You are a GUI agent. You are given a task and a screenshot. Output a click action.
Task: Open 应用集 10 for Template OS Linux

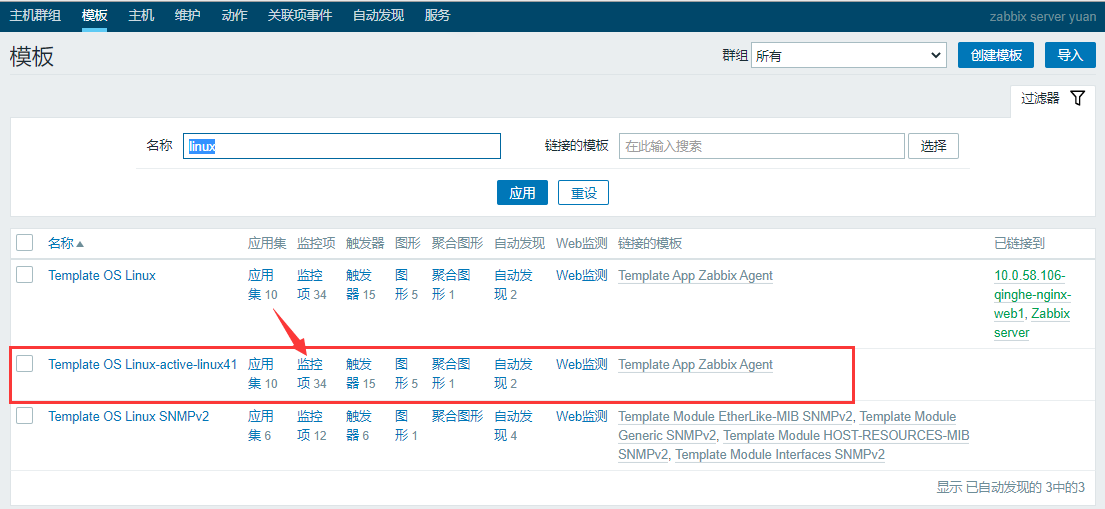263,285
